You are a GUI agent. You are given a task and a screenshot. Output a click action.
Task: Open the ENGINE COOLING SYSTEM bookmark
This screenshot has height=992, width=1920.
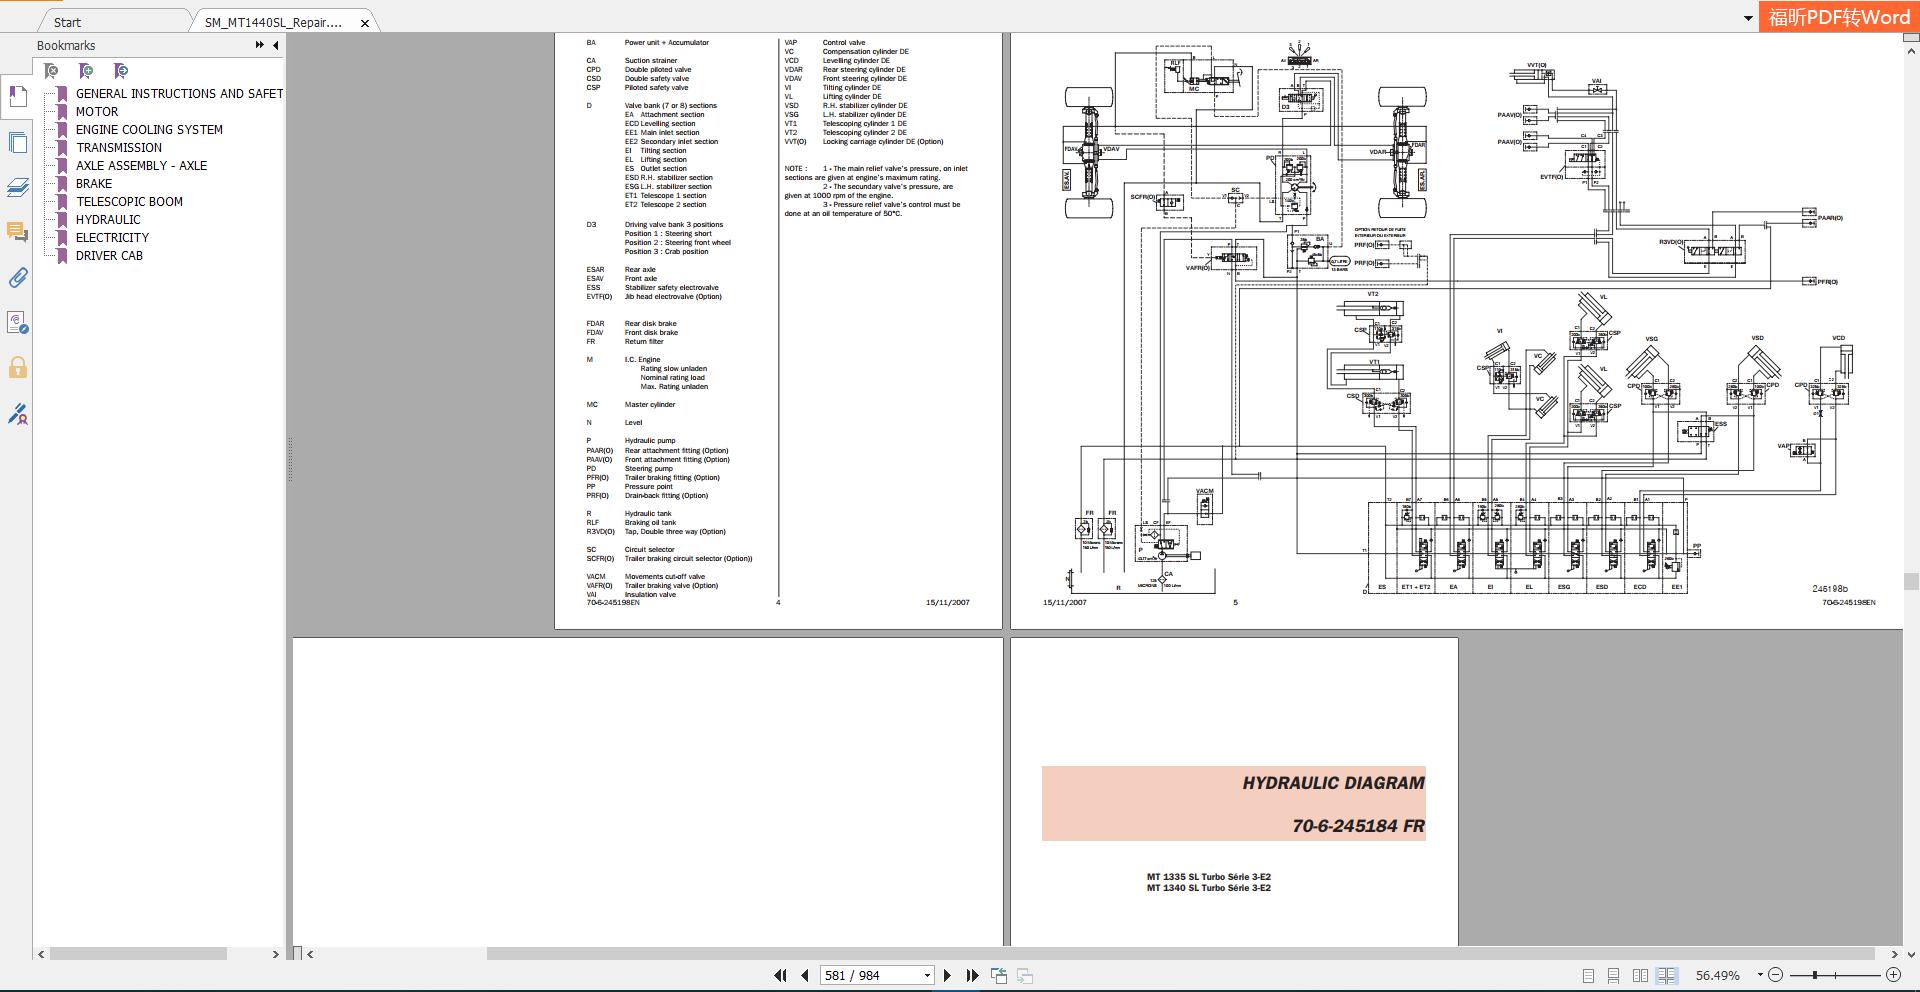149,130
